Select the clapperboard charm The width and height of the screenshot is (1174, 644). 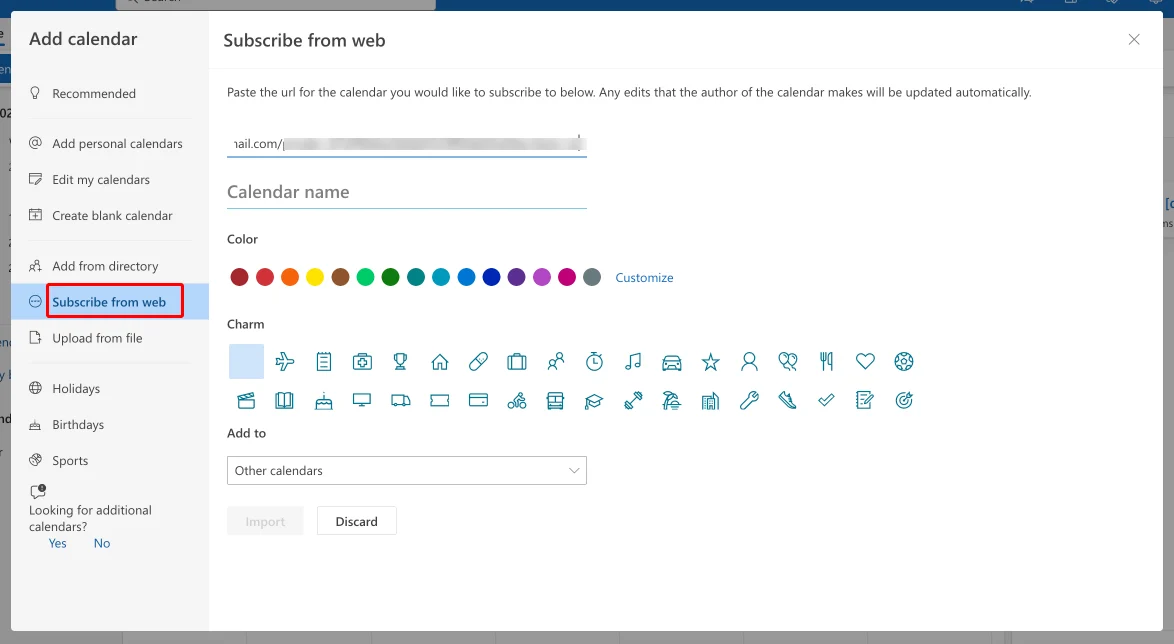(x=246, y=401)
